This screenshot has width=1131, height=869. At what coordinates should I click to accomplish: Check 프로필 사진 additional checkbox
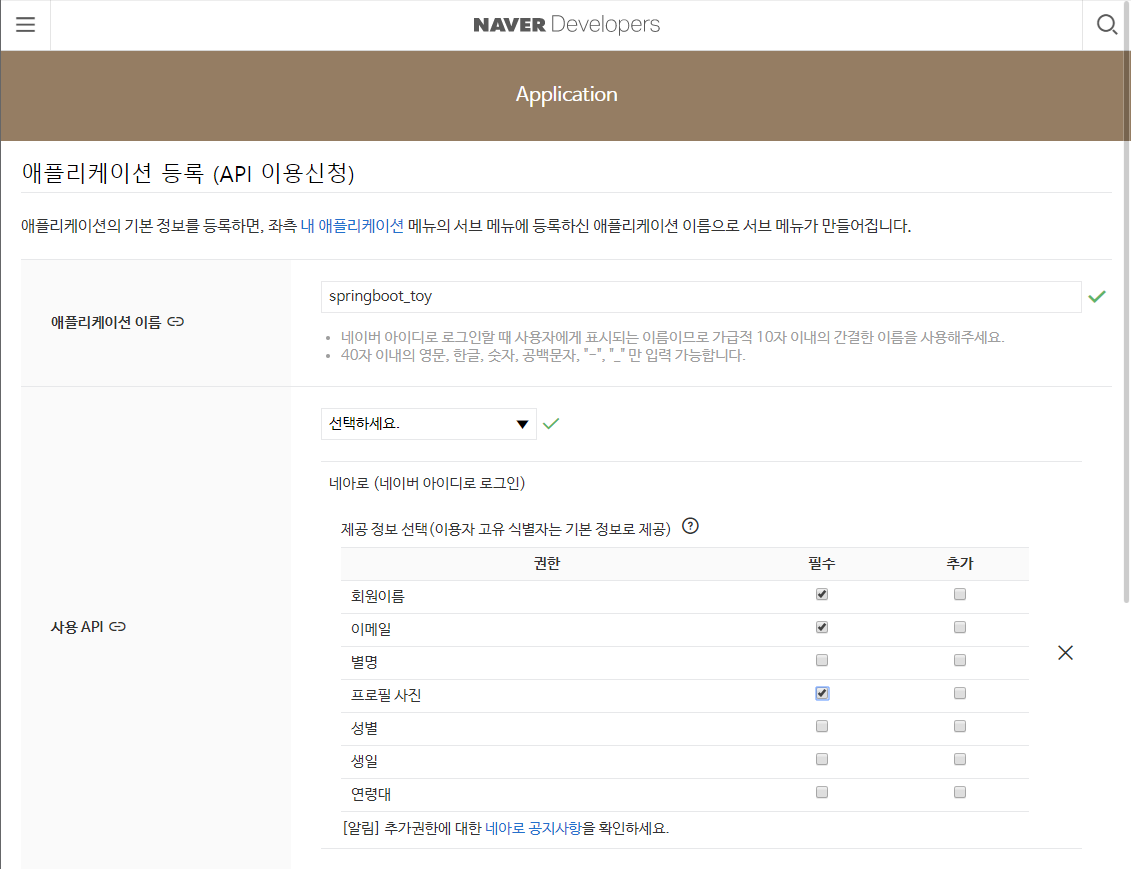click(x=959, y=693)
